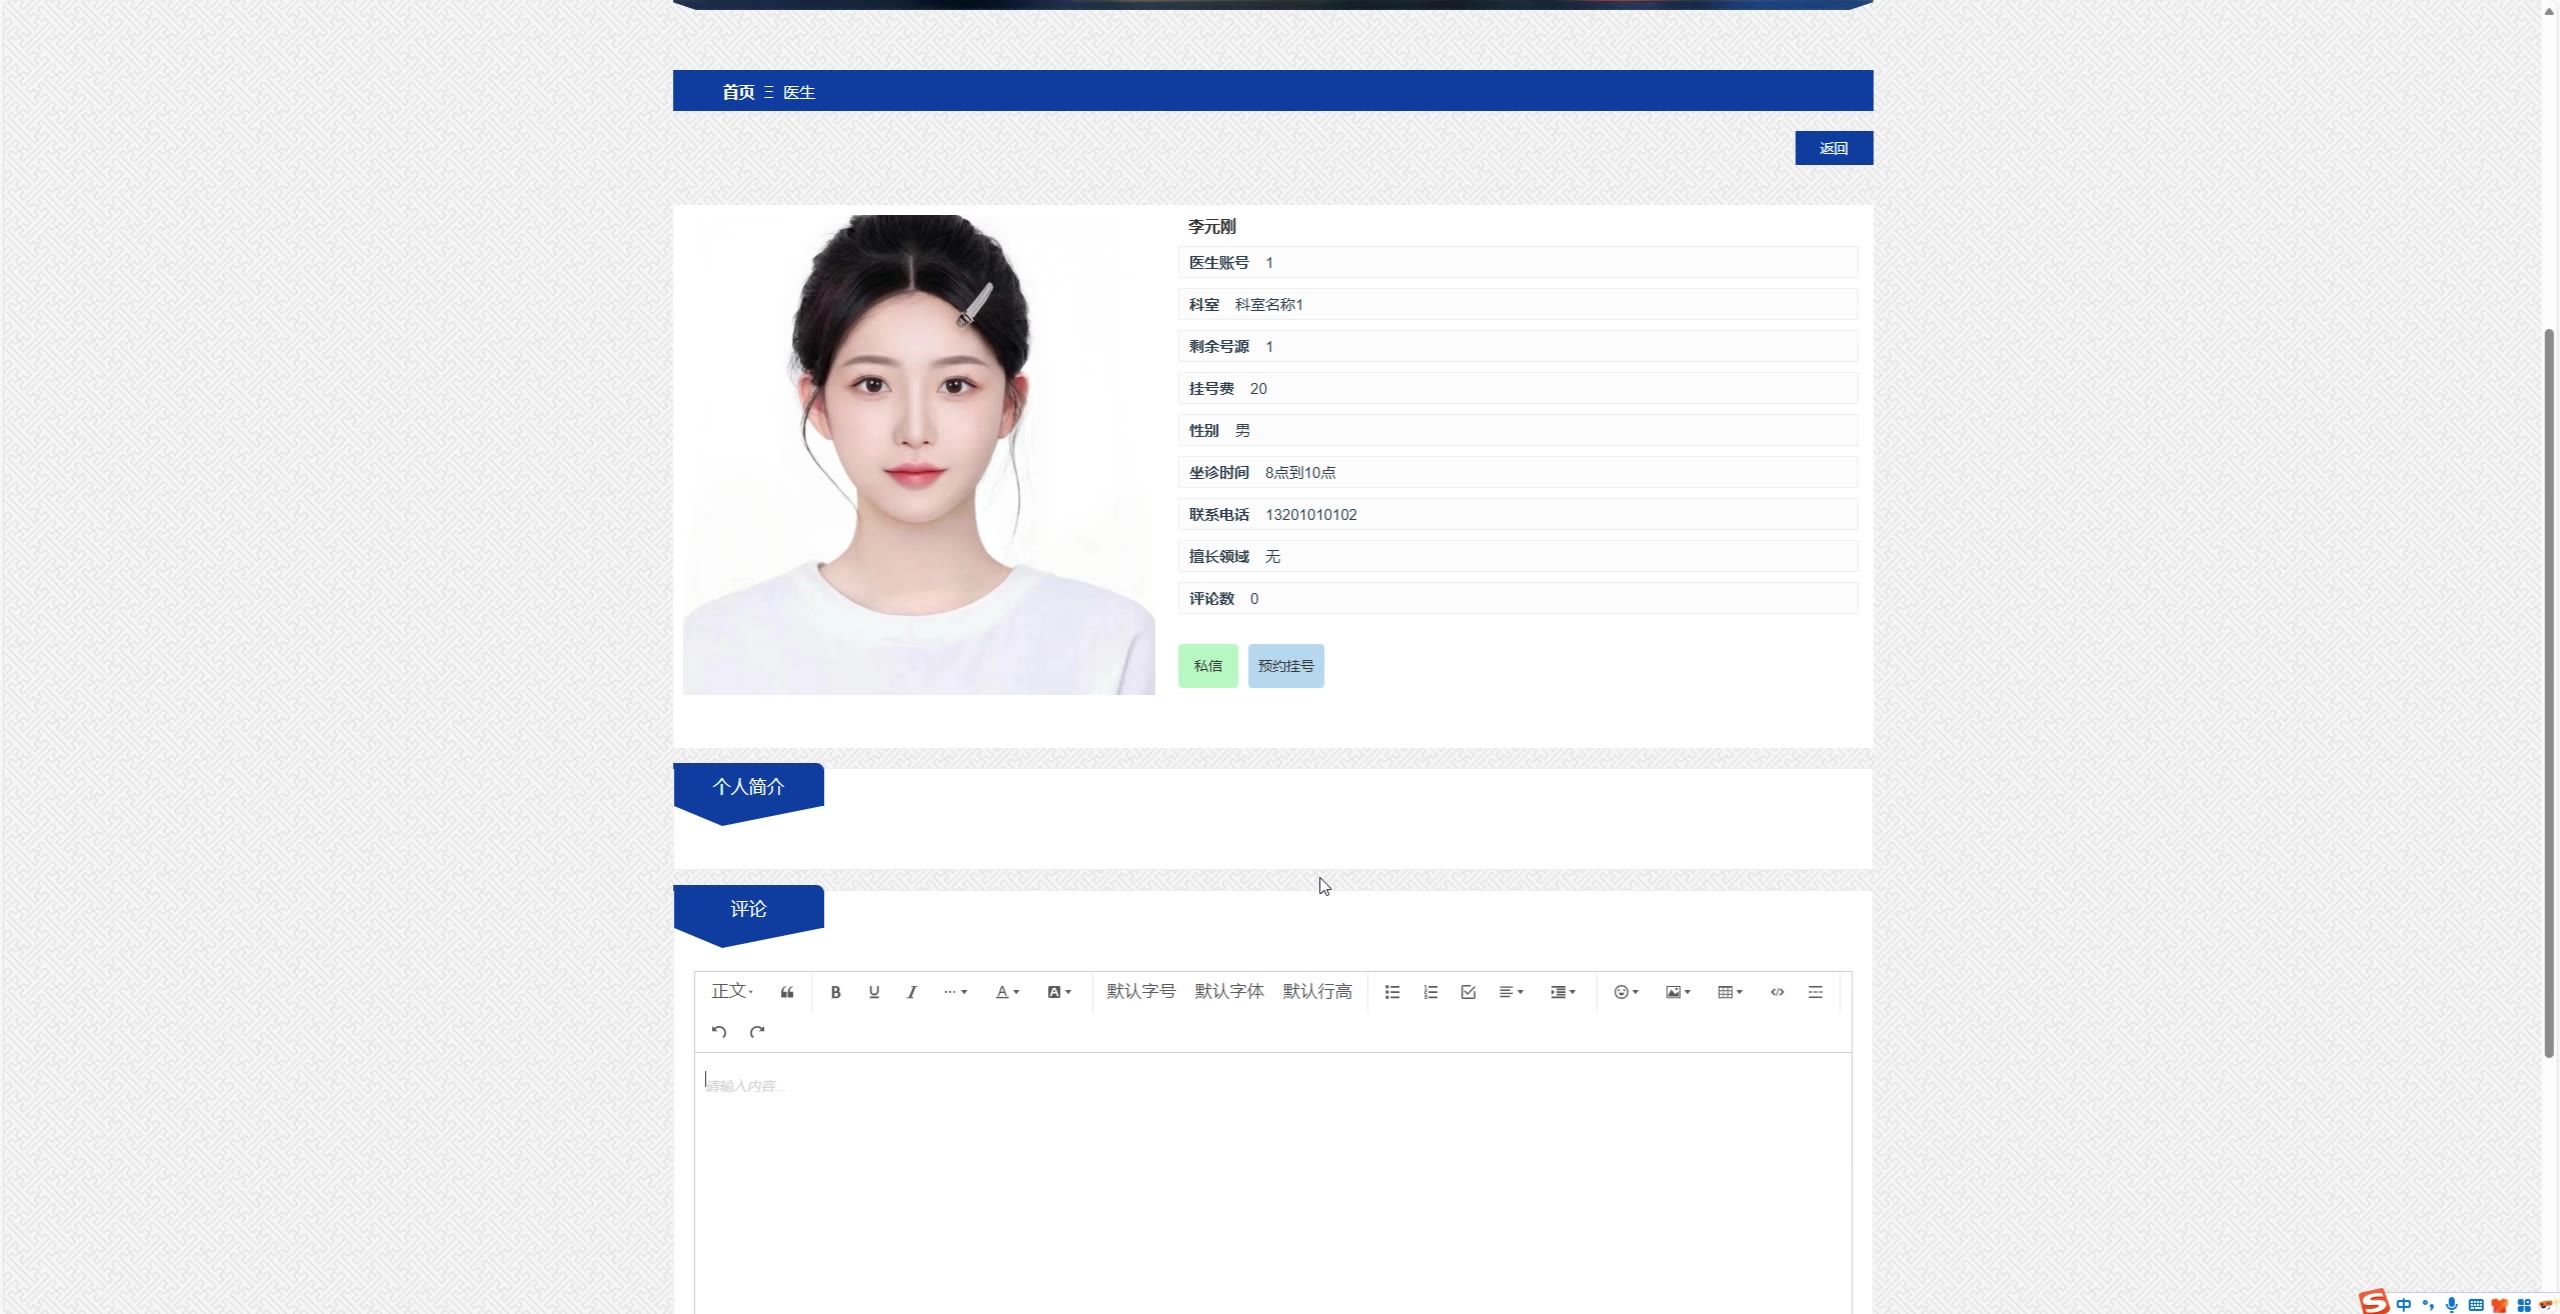The height and width of the screenshot is (1314, 2560).
Task: Click the 预约挂号 button
Action: (1285, 666)
